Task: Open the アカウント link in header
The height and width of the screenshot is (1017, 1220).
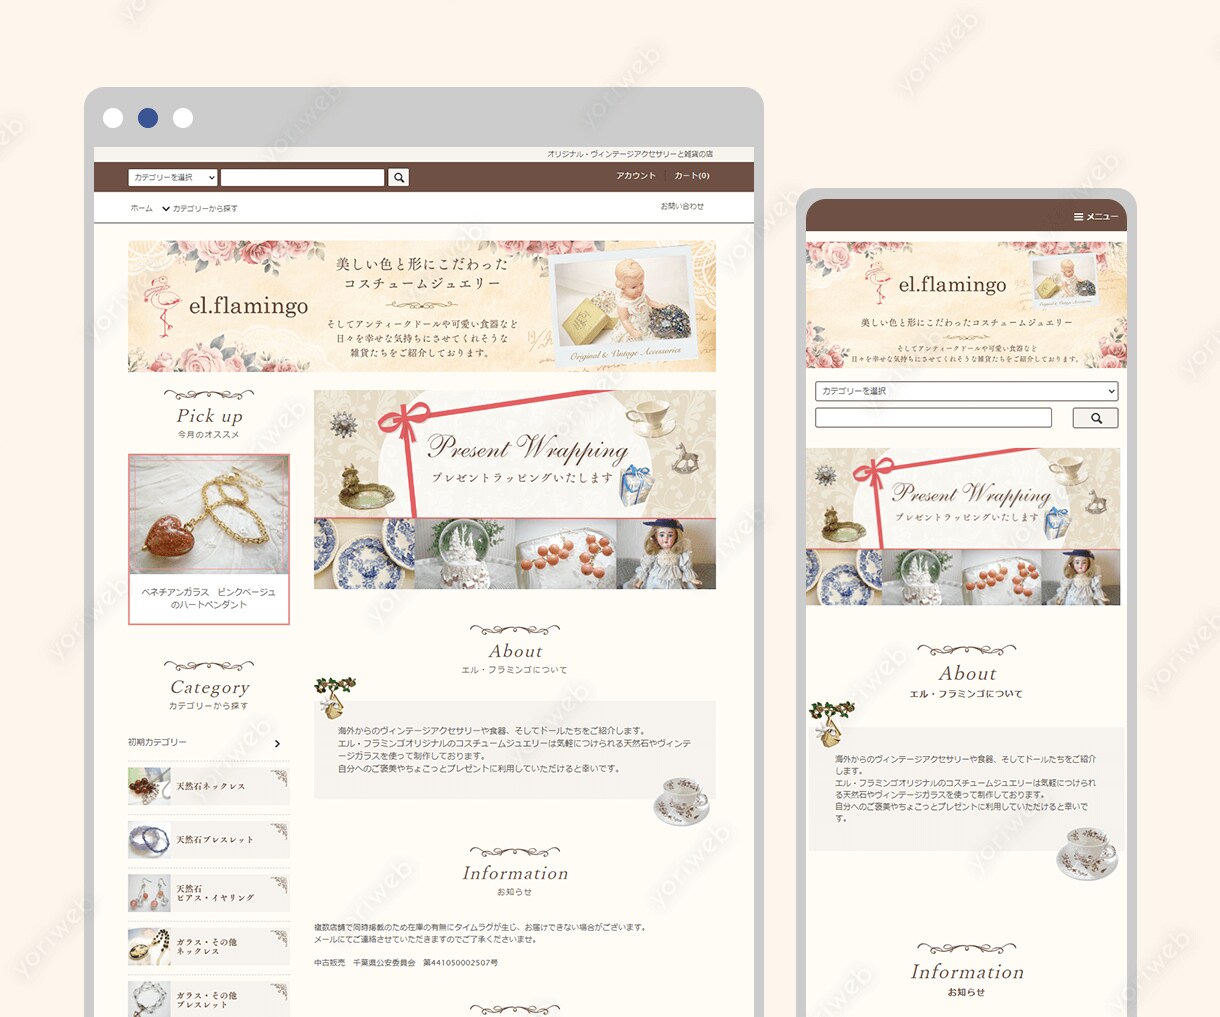Action: coord(636,176)
